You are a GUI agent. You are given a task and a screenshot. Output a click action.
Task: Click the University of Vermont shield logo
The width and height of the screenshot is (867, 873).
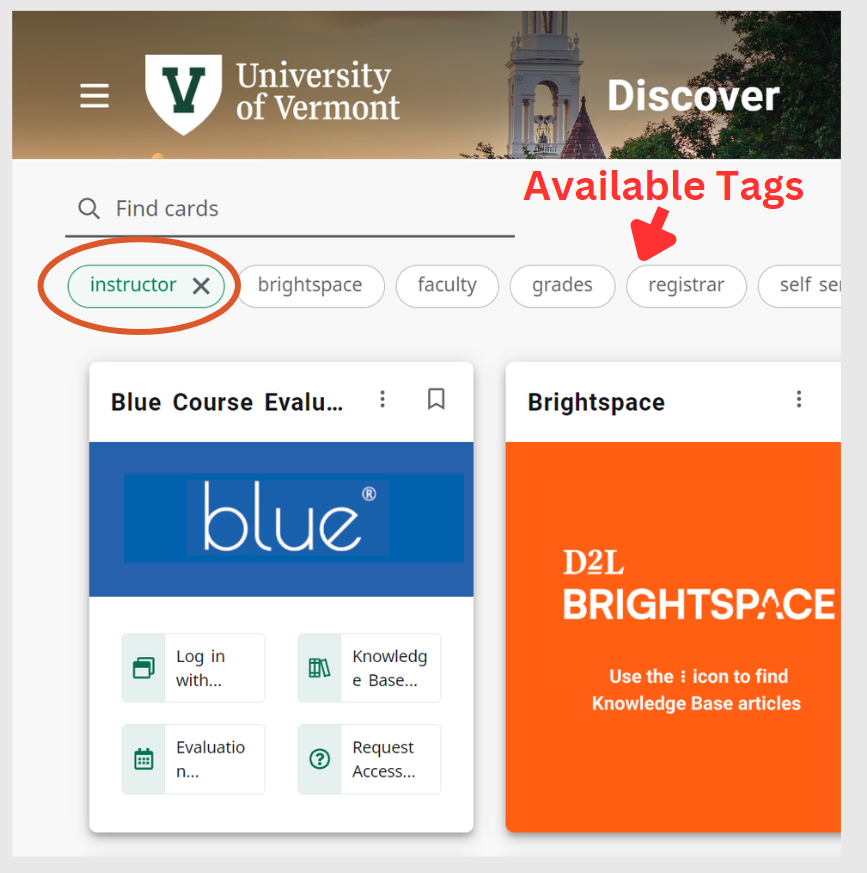coord(183,94)
